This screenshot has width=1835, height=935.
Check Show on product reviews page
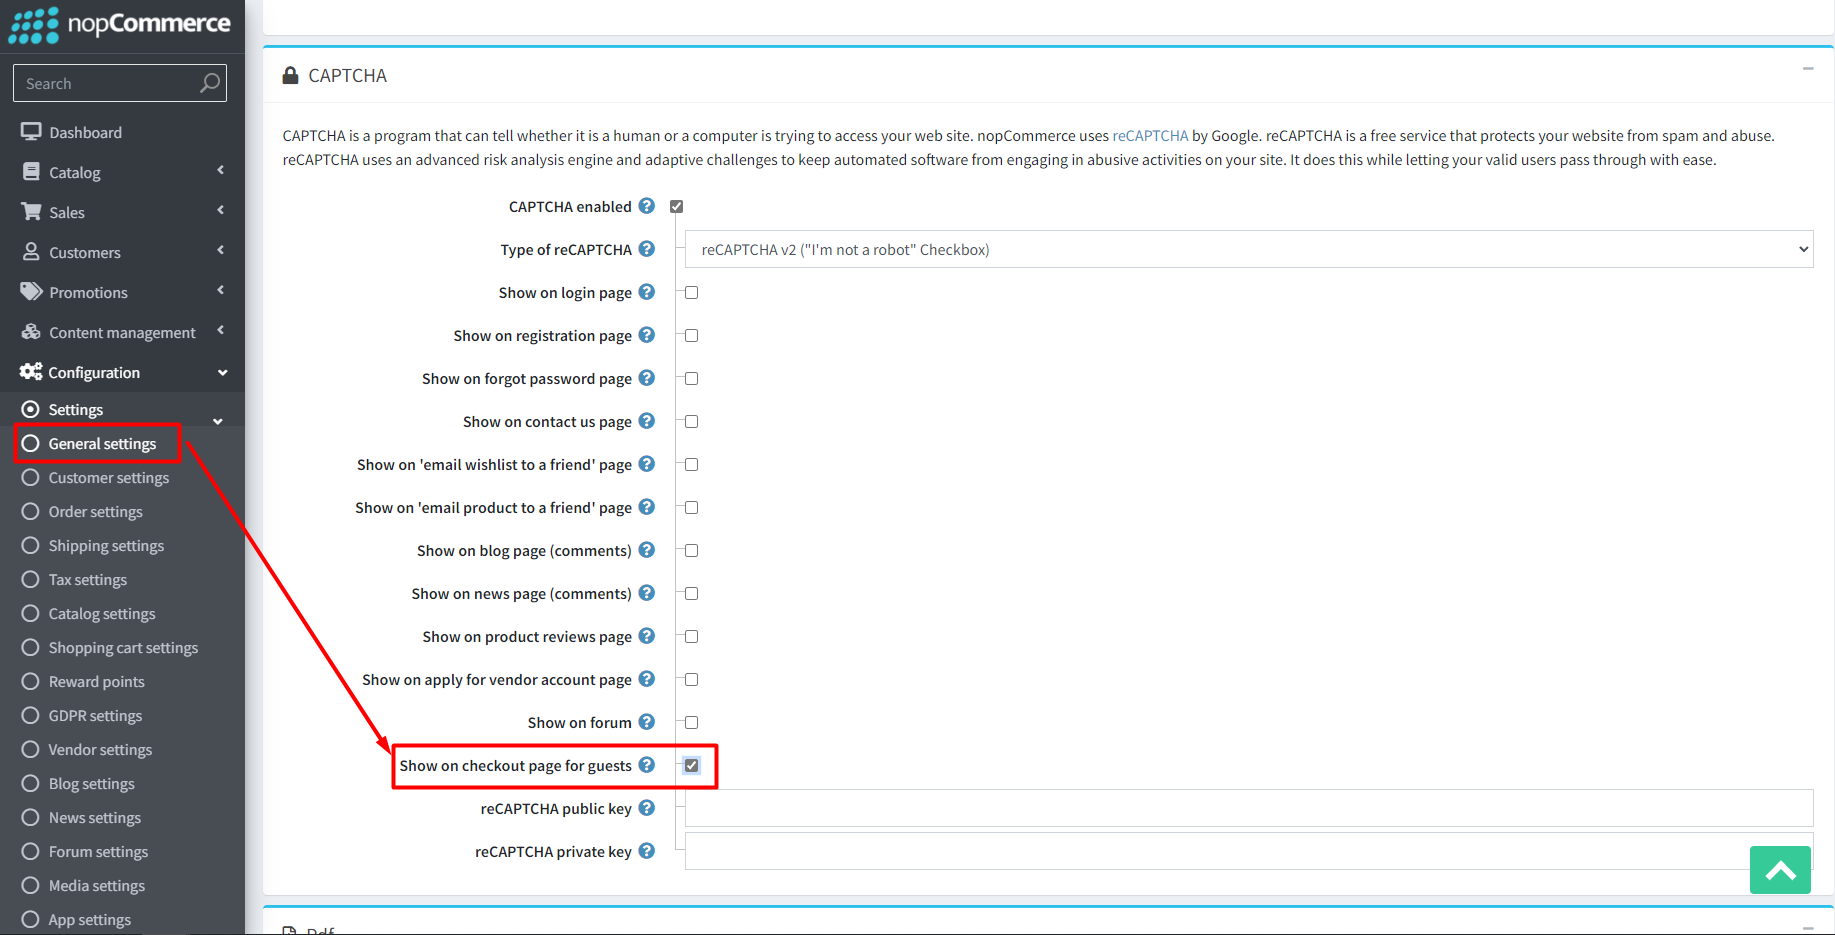click(691, 636)
